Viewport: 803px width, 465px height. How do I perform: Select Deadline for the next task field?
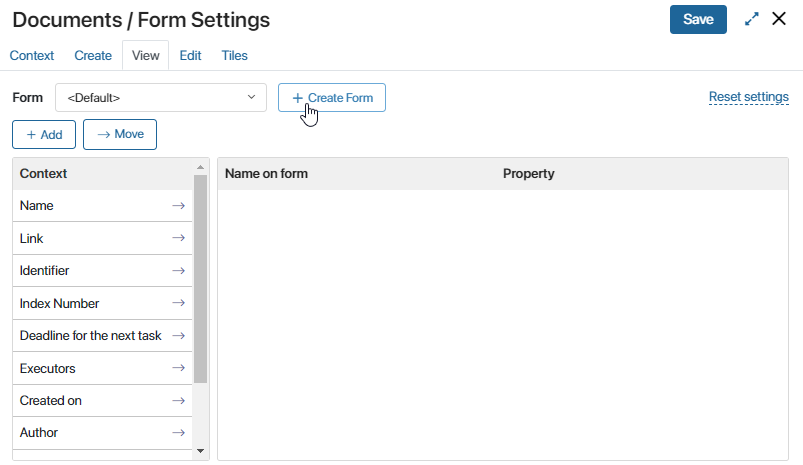pos(102,335)
